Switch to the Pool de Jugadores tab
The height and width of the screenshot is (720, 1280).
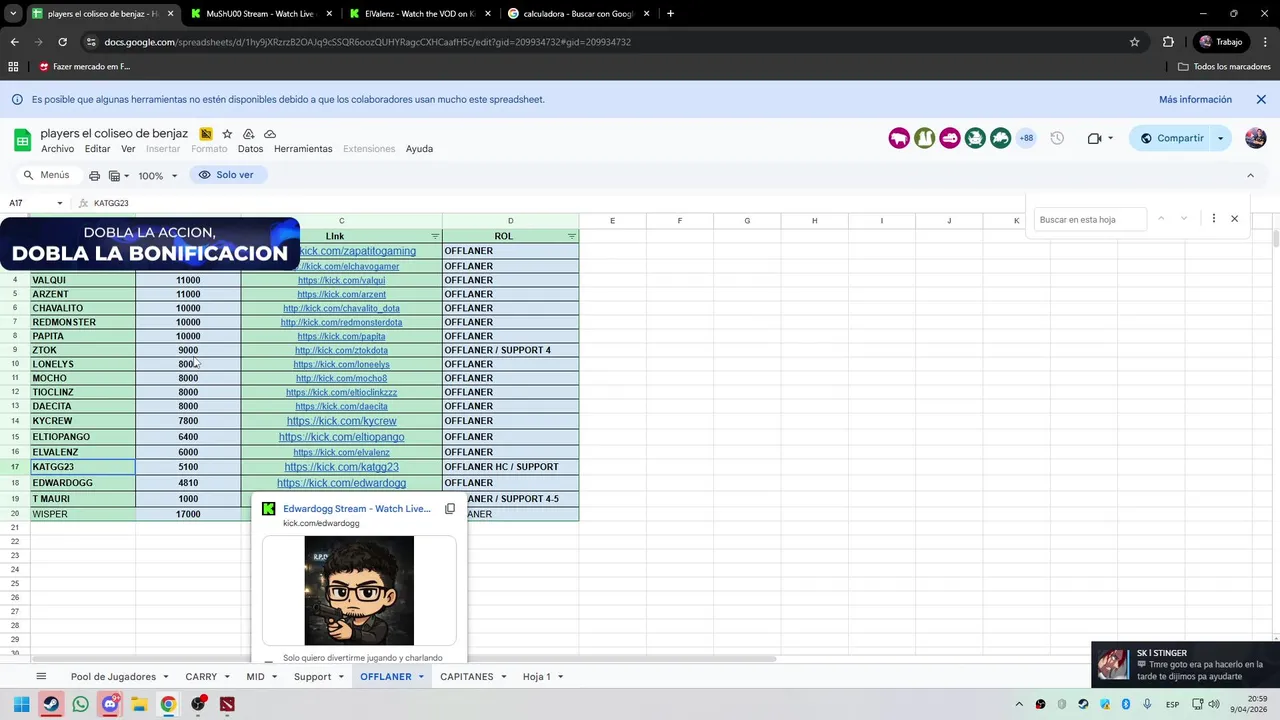pos(113,677)
